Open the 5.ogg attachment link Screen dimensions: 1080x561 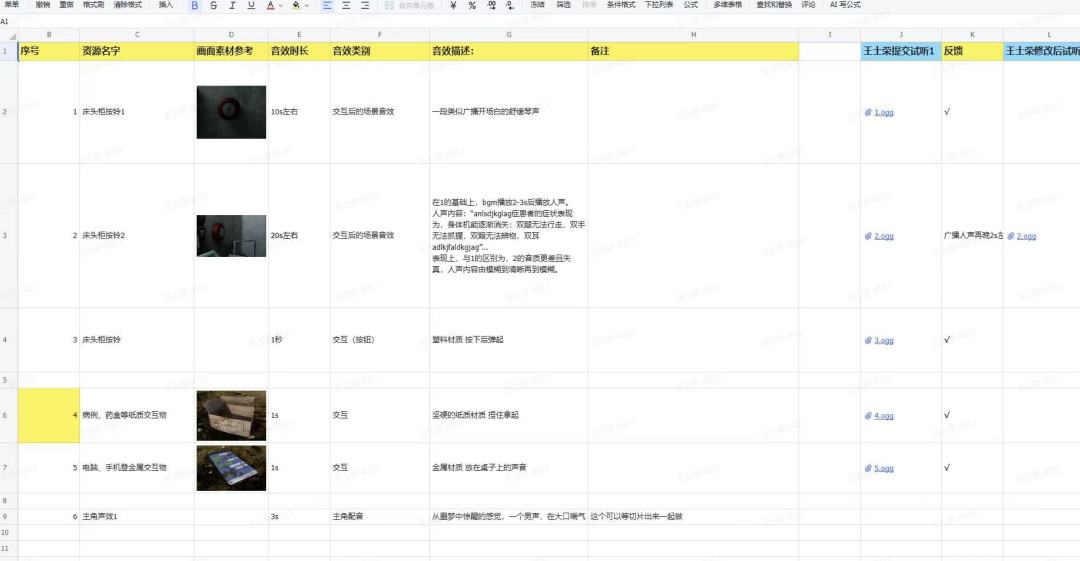(x=884, y=469)
